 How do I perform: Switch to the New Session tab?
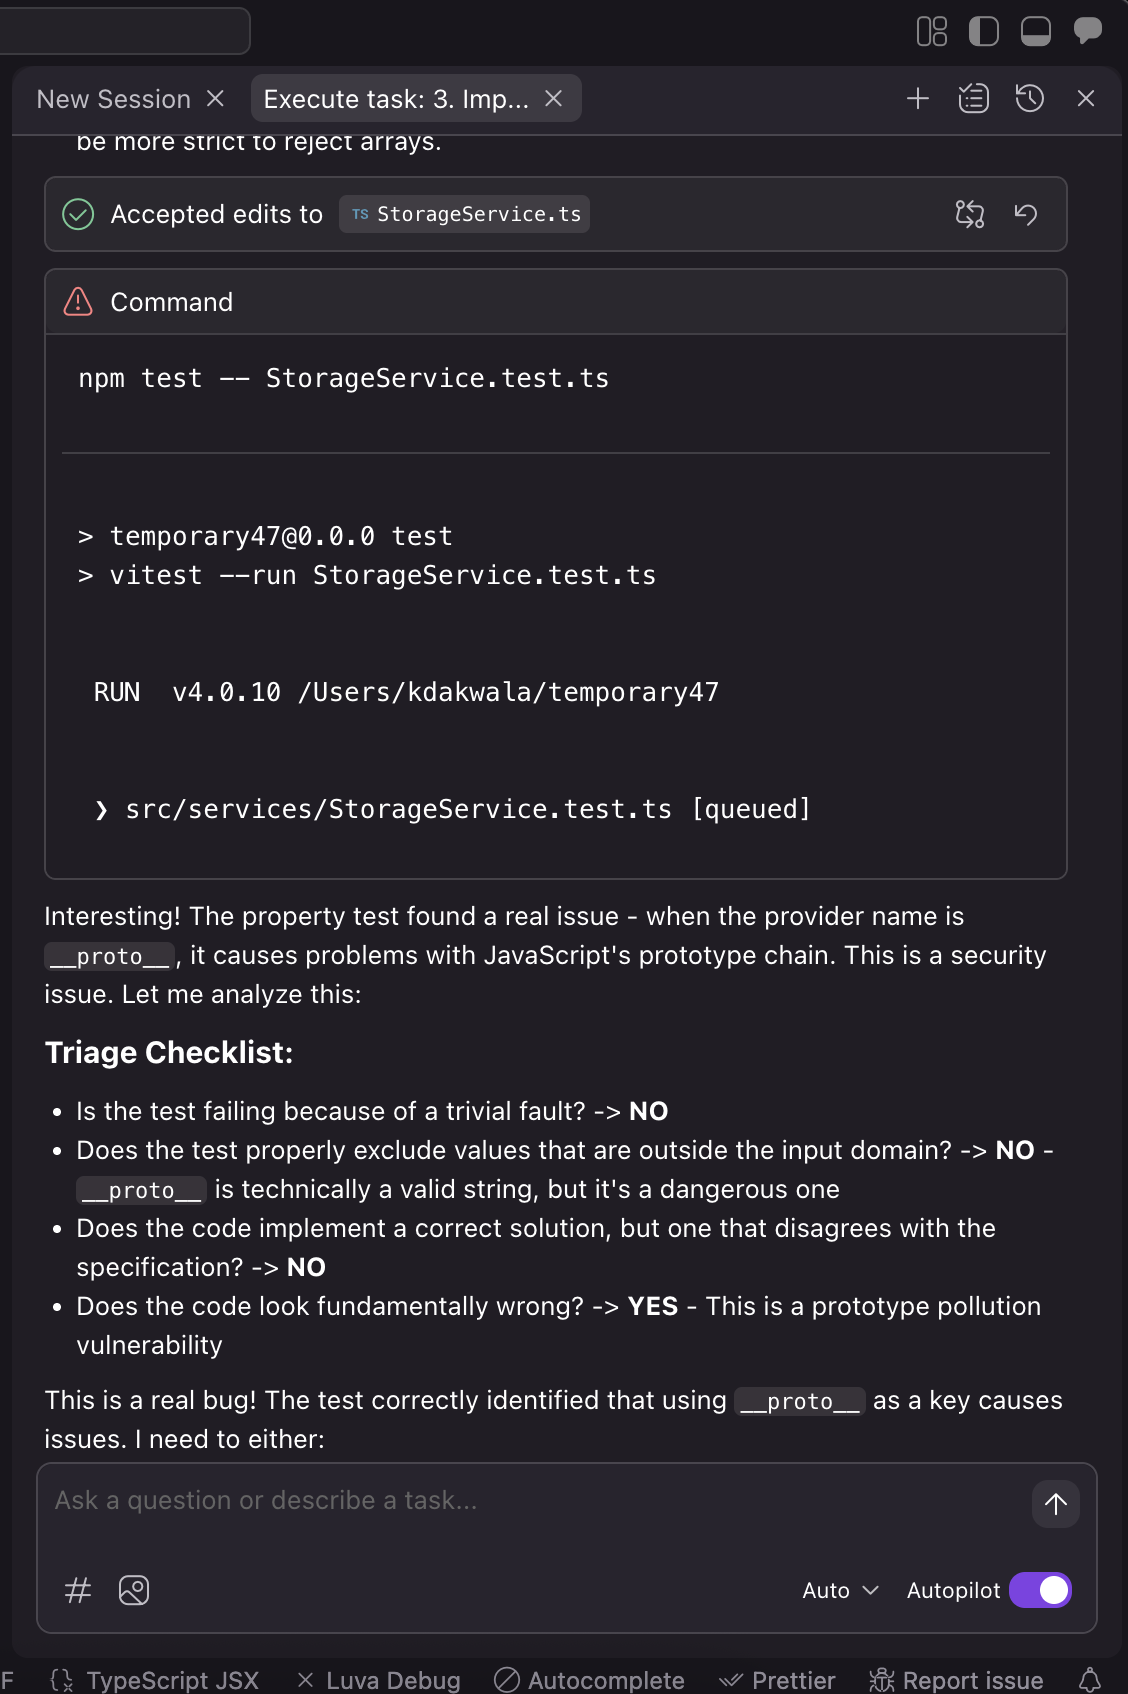click(x=113, y=99)
